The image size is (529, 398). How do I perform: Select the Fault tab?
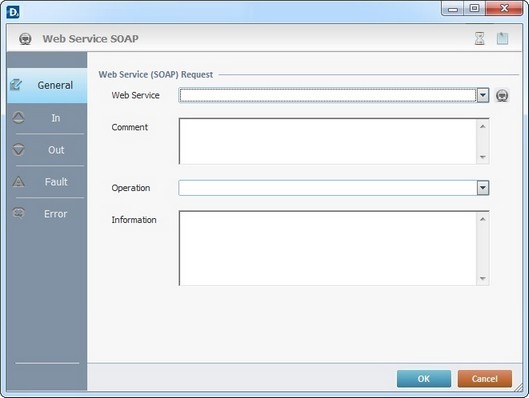[x=47, y=182]
